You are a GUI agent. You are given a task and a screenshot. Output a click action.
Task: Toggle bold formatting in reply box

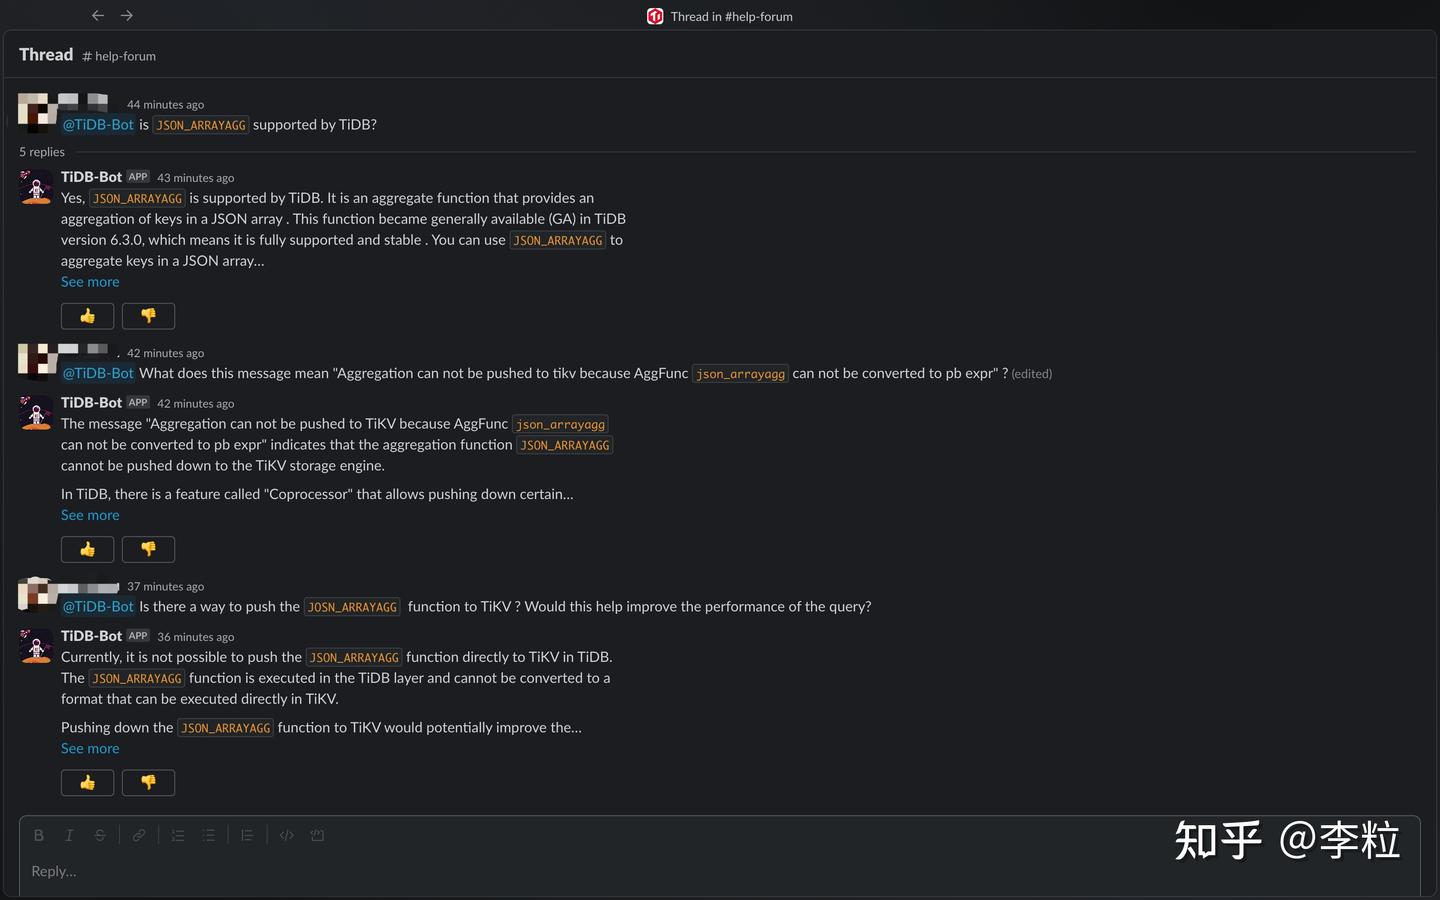click(39, 835)
